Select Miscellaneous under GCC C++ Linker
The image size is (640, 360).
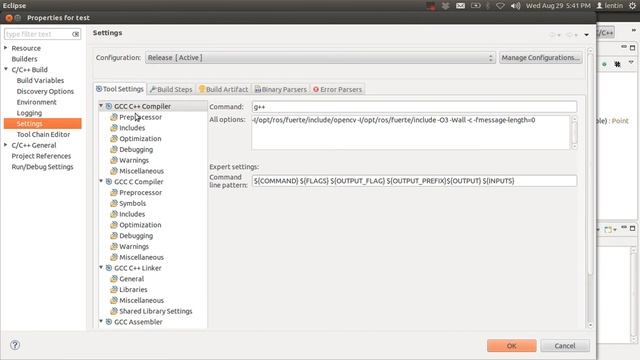pyautogui.click(x=141, y=300)
